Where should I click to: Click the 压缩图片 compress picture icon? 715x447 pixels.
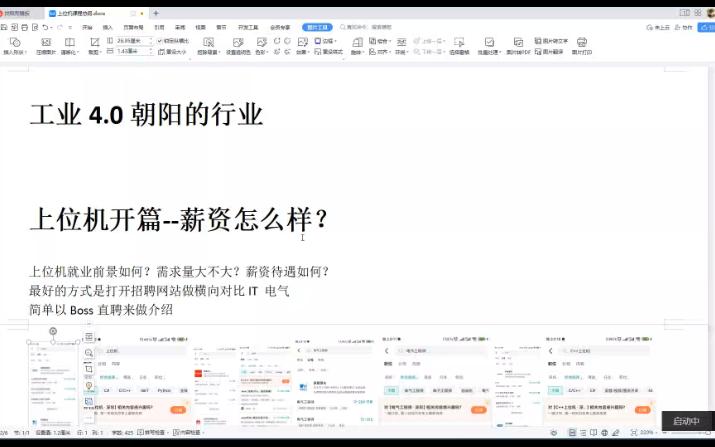46,42
